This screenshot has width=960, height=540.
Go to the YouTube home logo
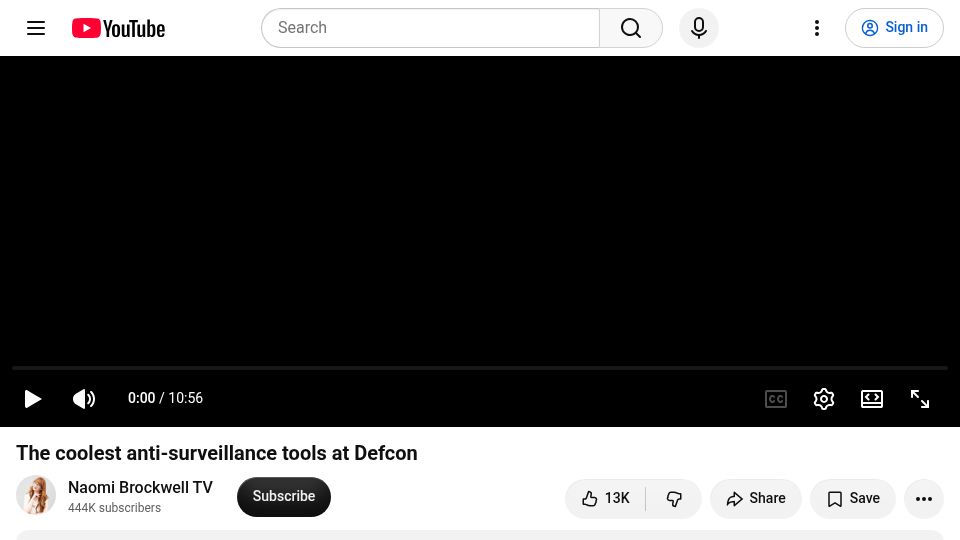click(118, 28)
